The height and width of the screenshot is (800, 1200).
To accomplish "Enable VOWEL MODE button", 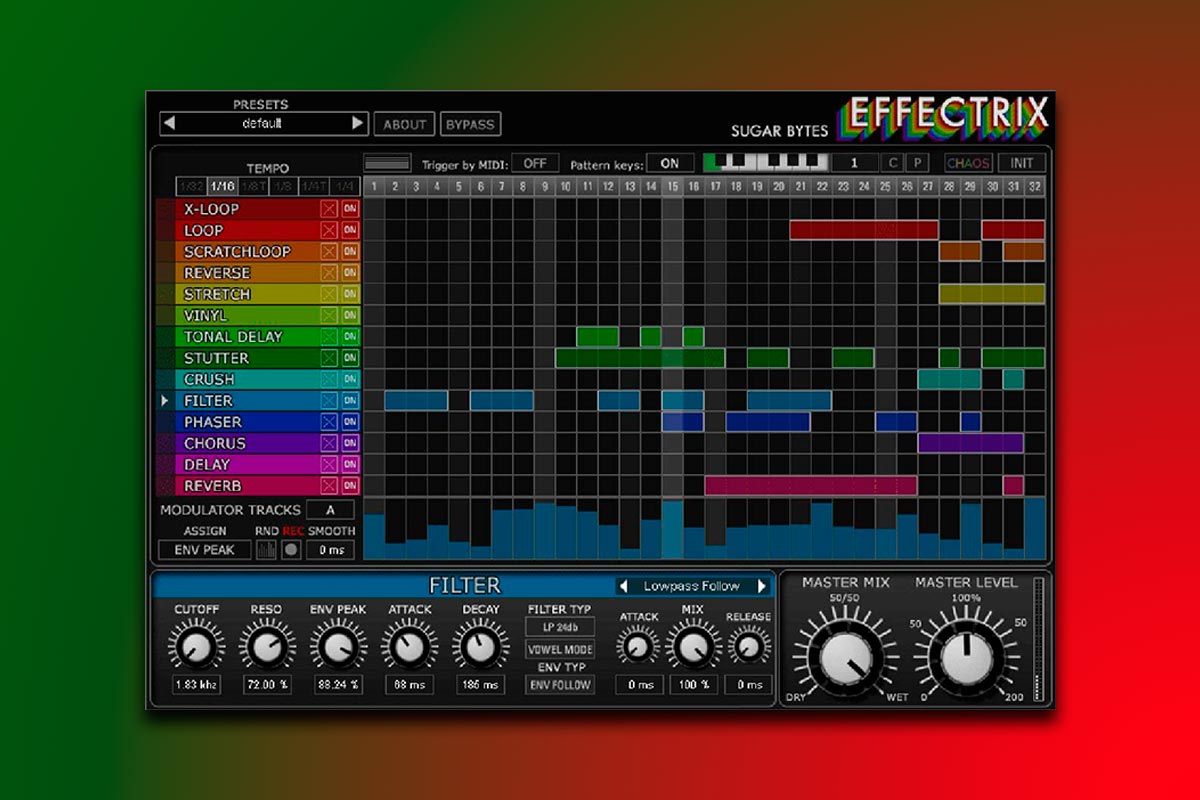I will point(560,649).
